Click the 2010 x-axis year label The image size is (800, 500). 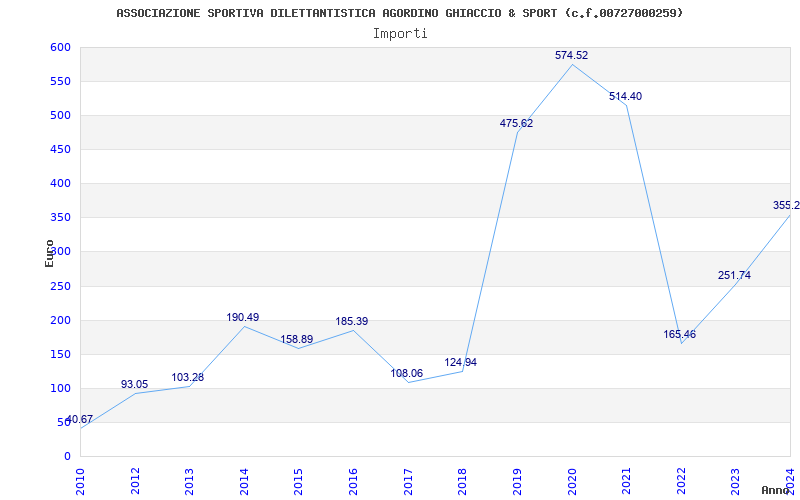tap(80, 481)
